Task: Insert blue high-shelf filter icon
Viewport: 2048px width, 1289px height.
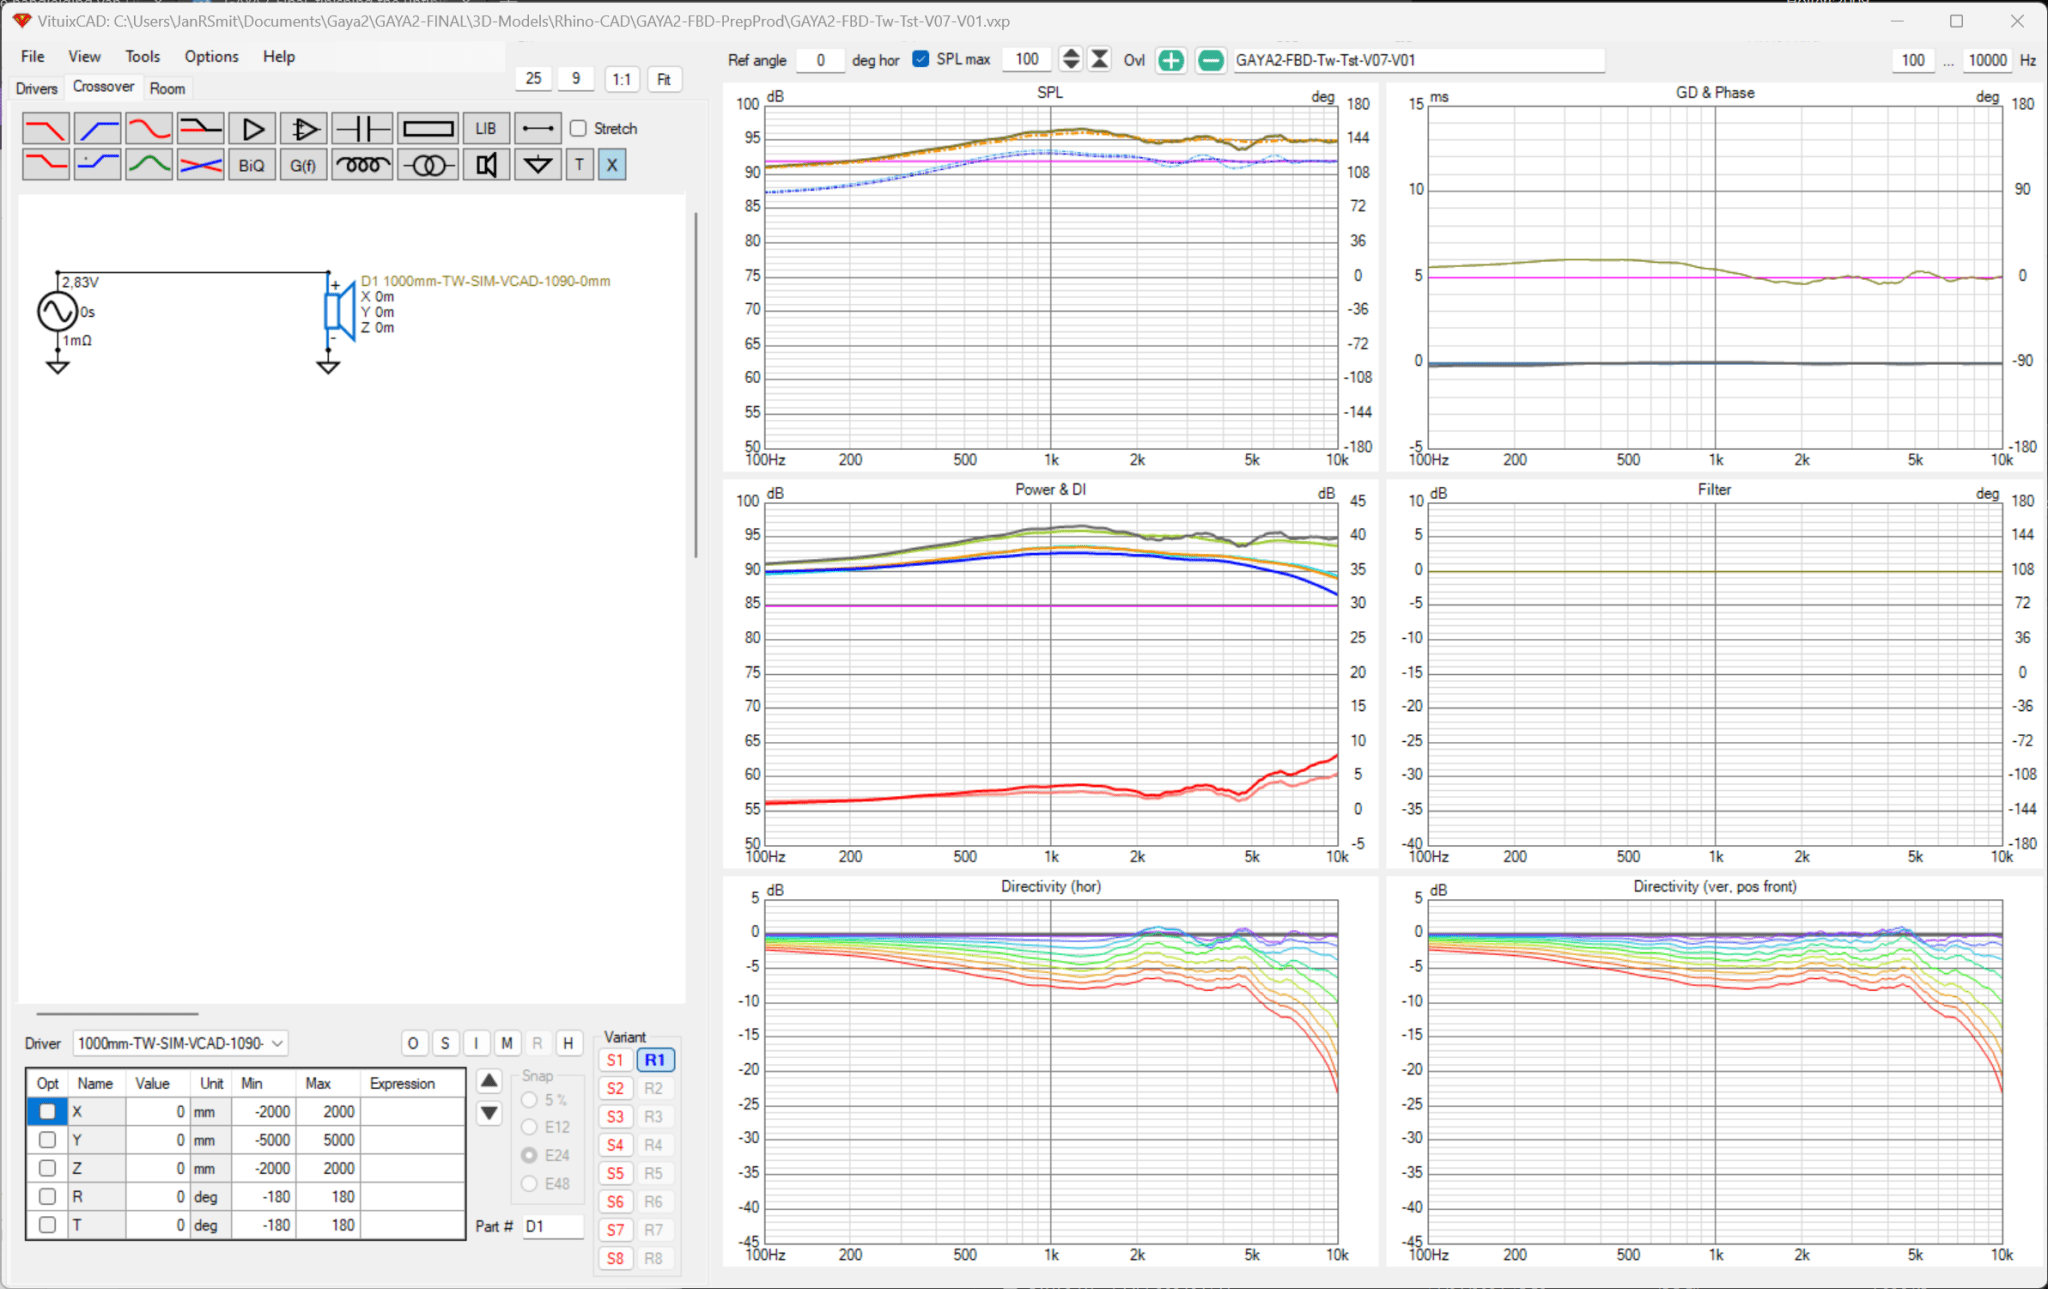Action: point(98,164)
